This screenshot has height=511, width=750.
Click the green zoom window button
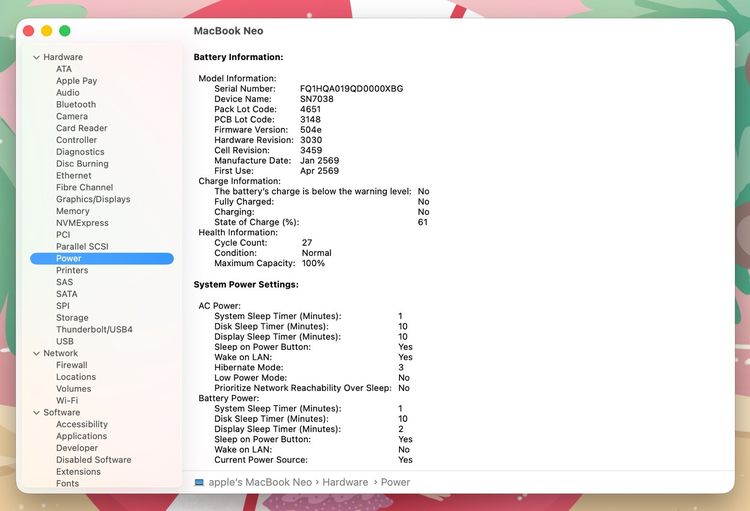[65, 31]
